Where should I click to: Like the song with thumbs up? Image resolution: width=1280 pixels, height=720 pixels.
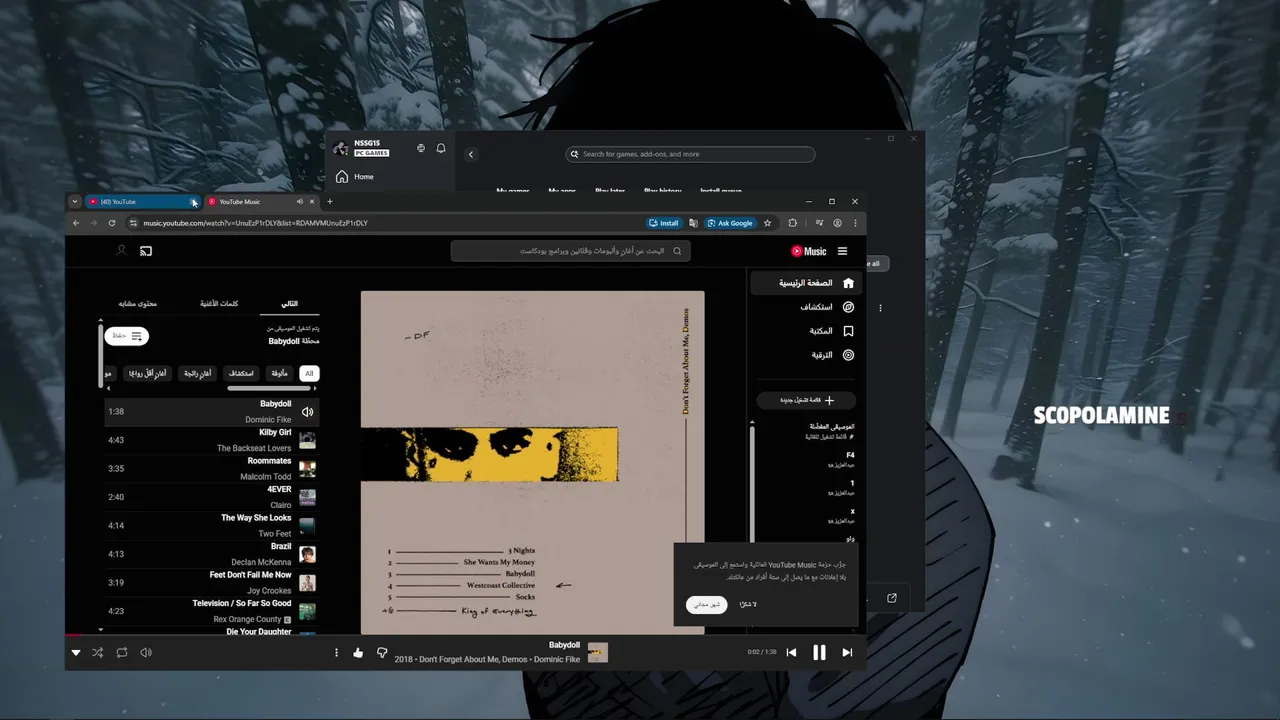[358, 652]
